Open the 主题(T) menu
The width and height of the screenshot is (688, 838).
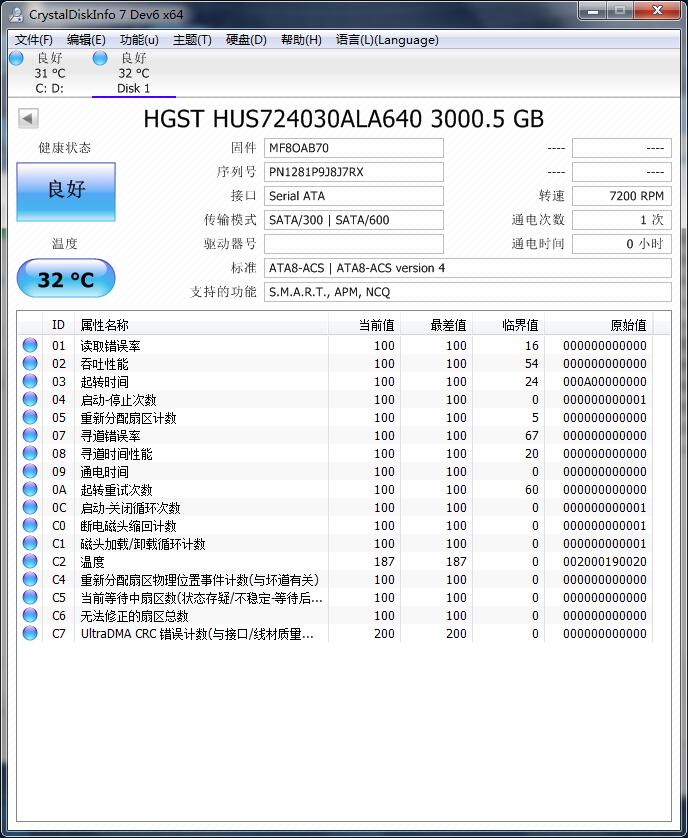click(192, 40)
